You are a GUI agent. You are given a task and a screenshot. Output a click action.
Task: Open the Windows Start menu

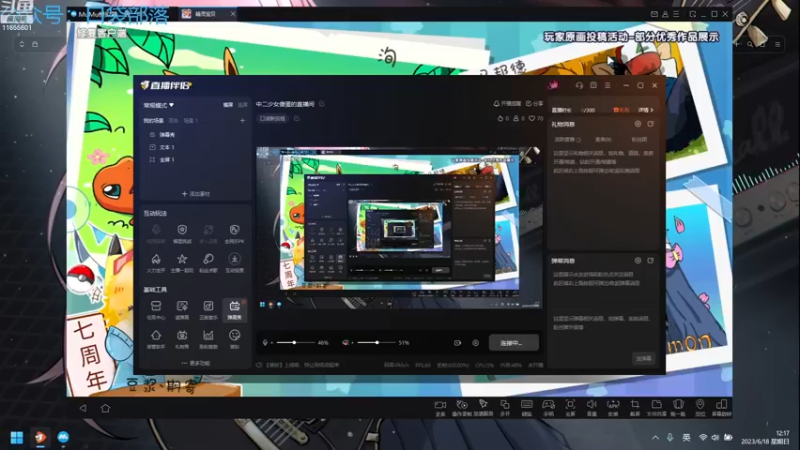click(16, 437)
